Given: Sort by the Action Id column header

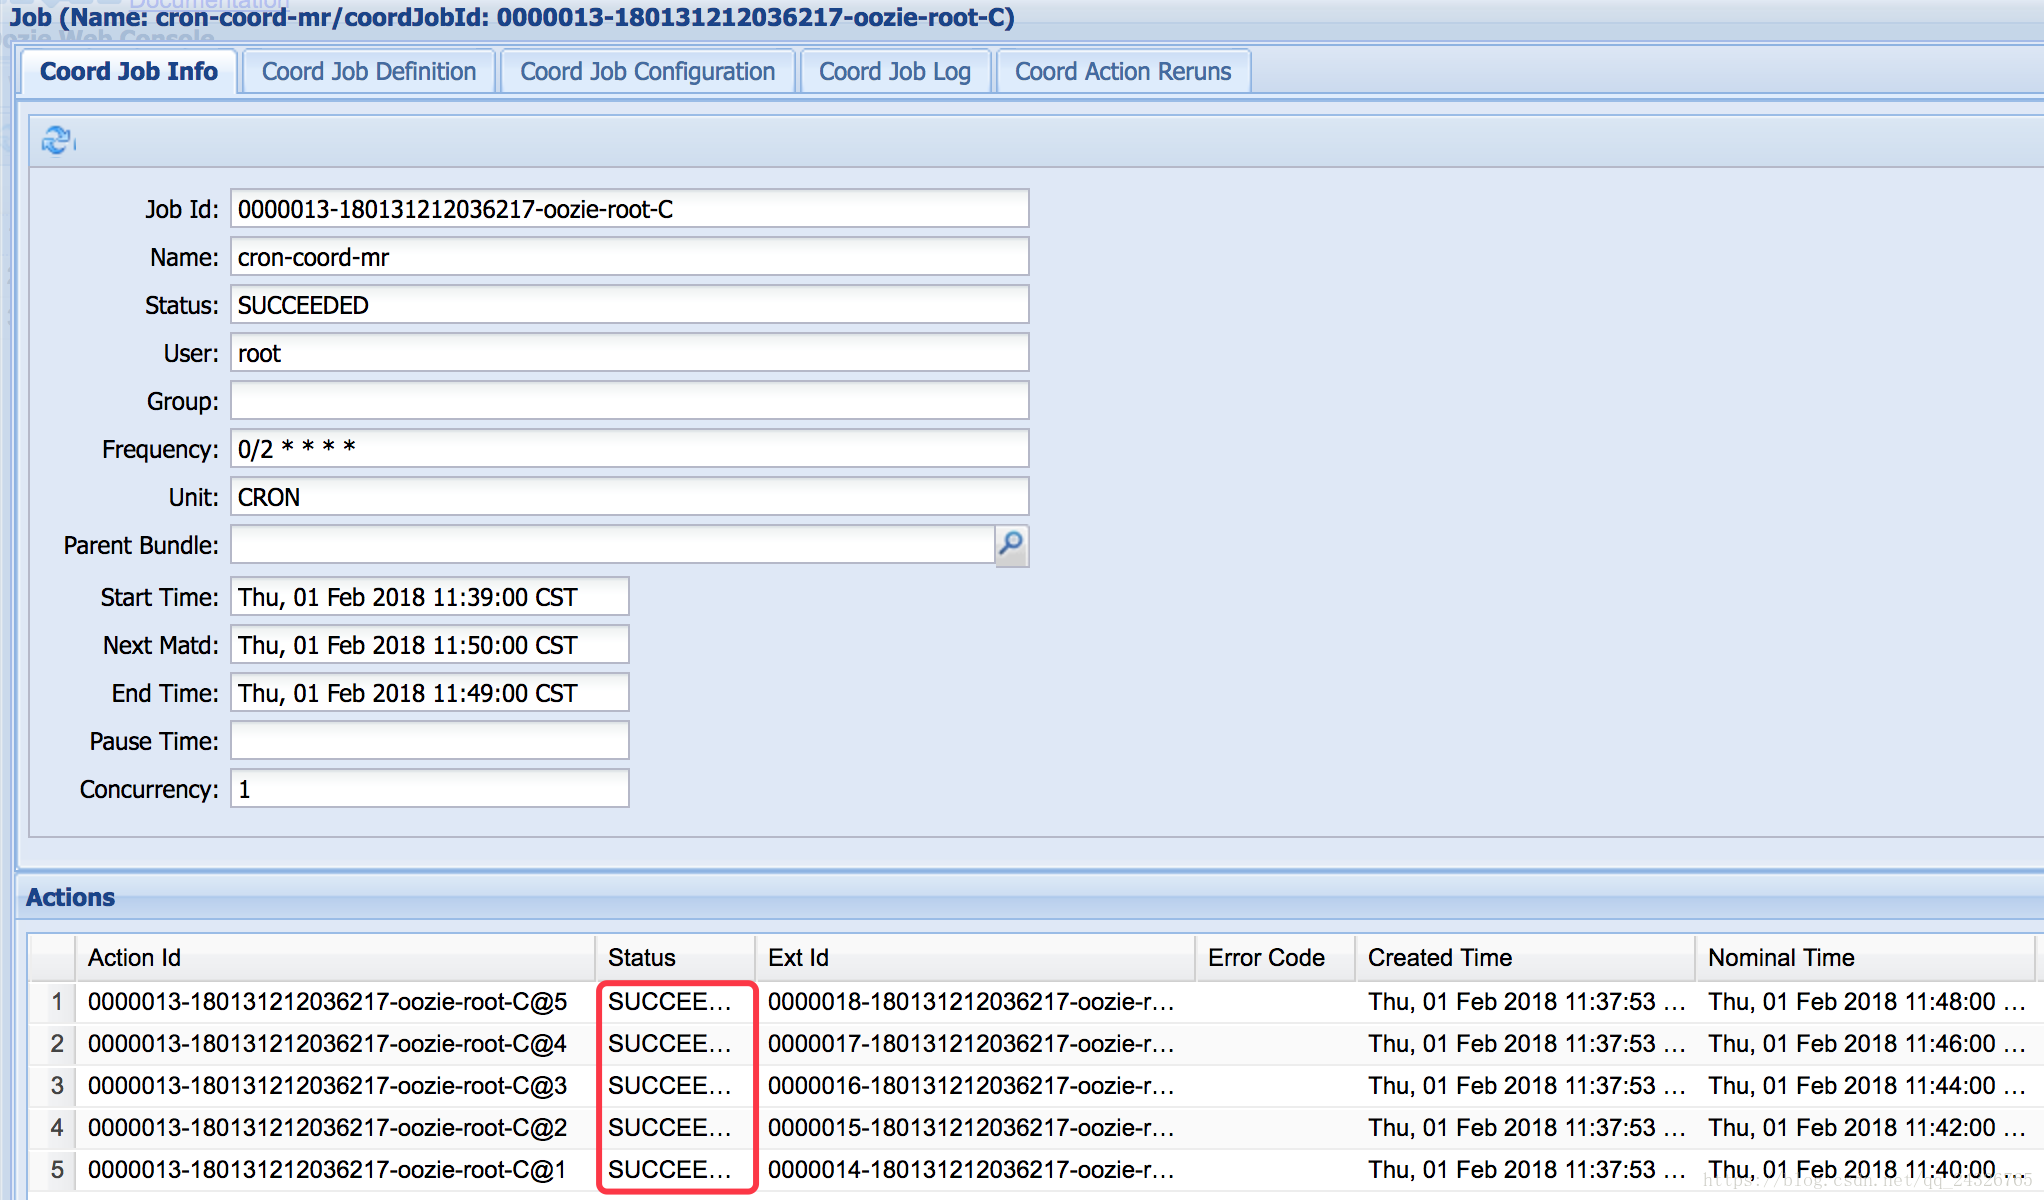Looking at the screenshot, I should click(335, 958).
